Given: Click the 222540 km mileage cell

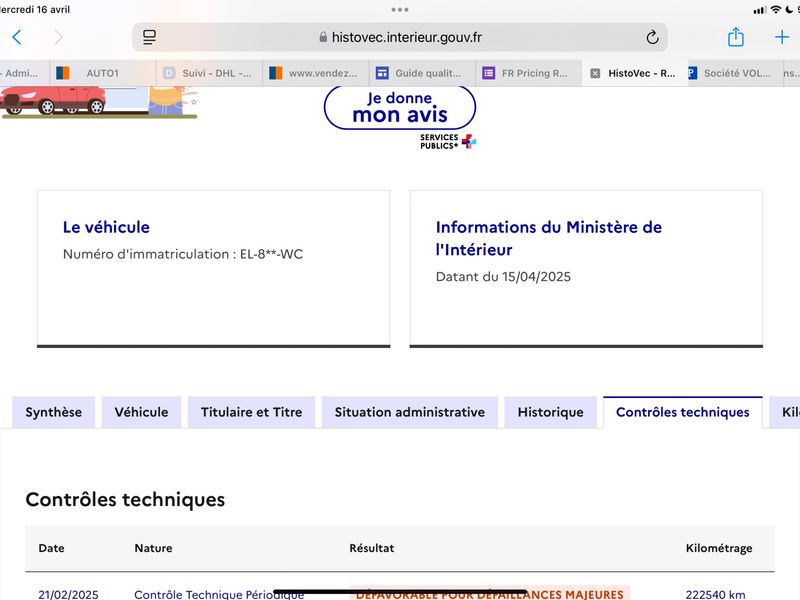Looking at the screenshot, I should pos(715,594).
